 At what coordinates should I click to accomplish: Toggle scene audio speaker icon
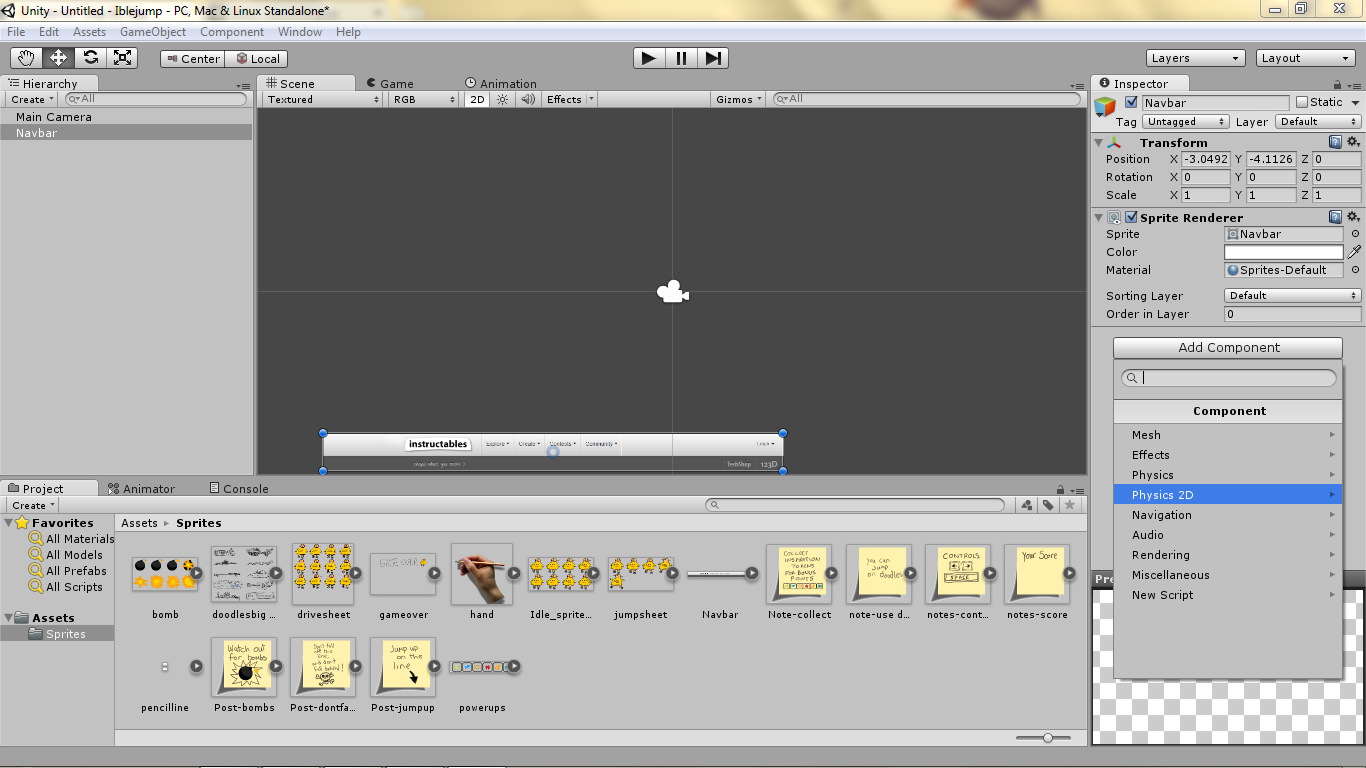pos(527,99)
